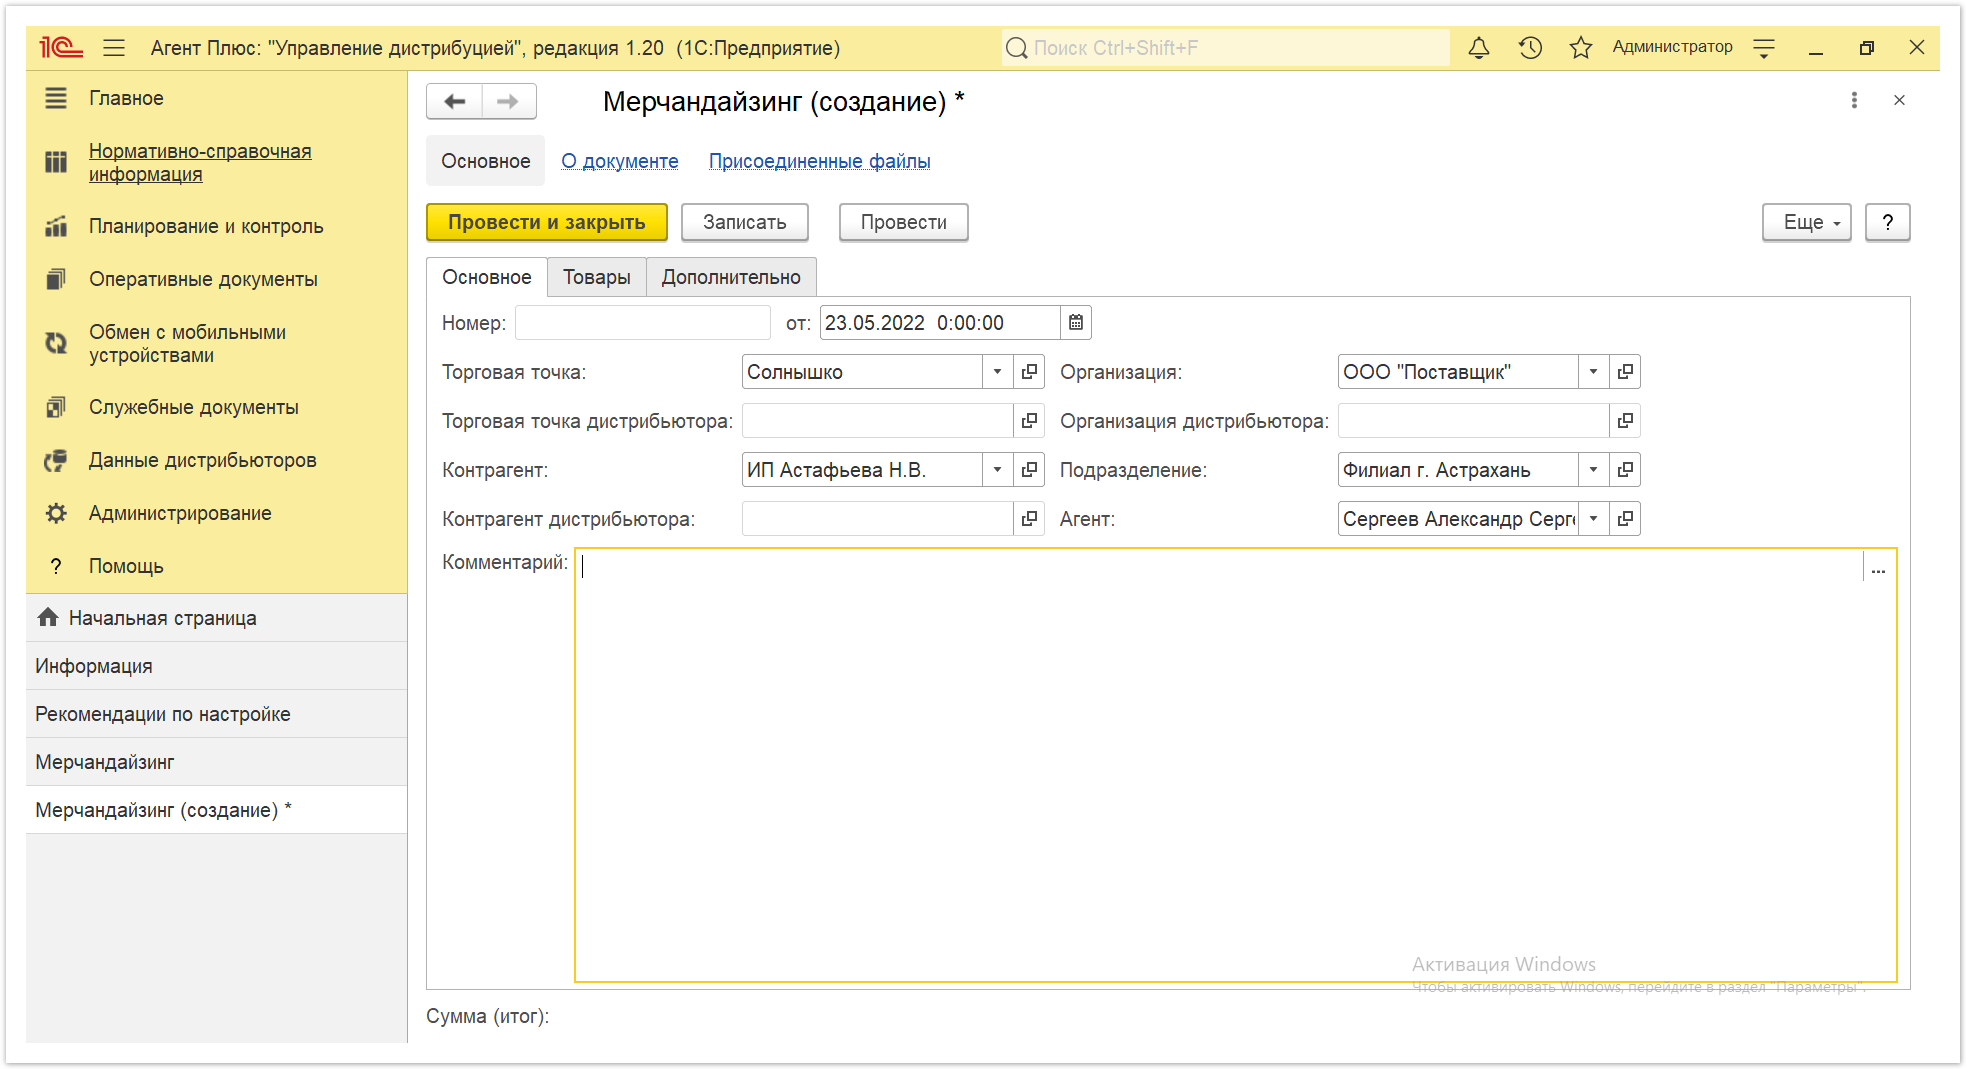Switch to the Товары tab
This screenshot has height=1069, width=1966.
click(596, 277)
